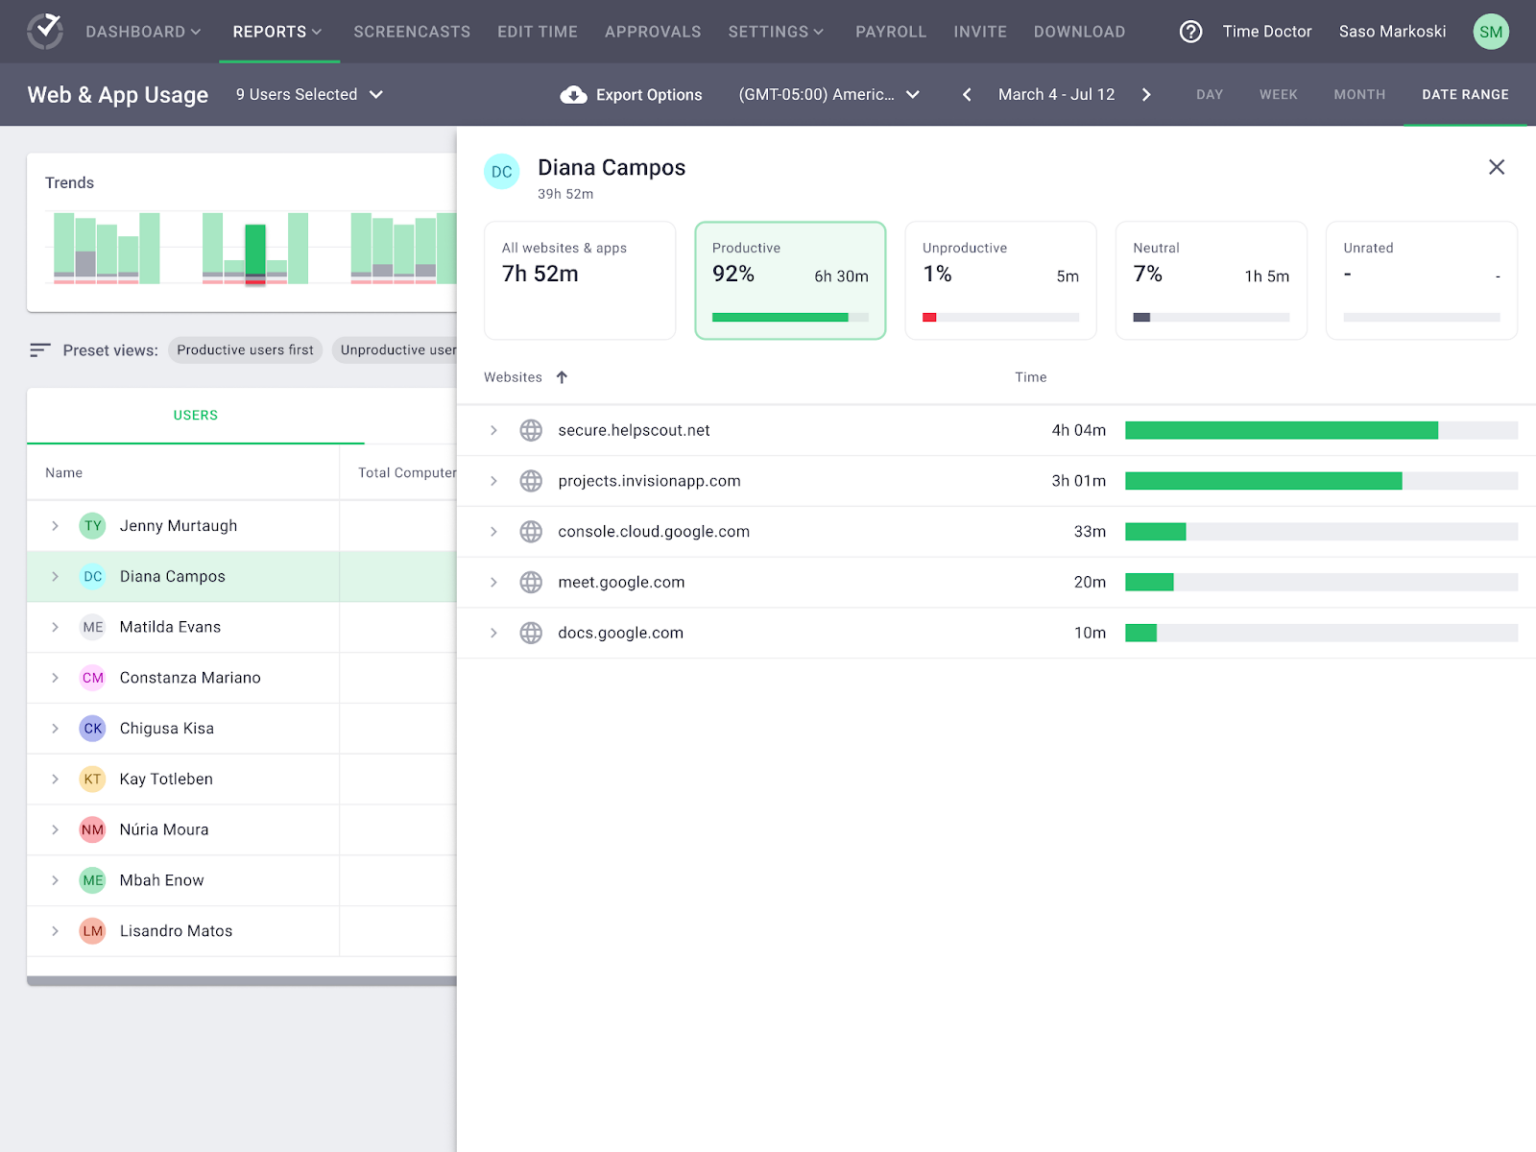Click the Websites sort arrow
Image resolution: width=1536 pixels, height=1152 pixels.
(561, 377)
